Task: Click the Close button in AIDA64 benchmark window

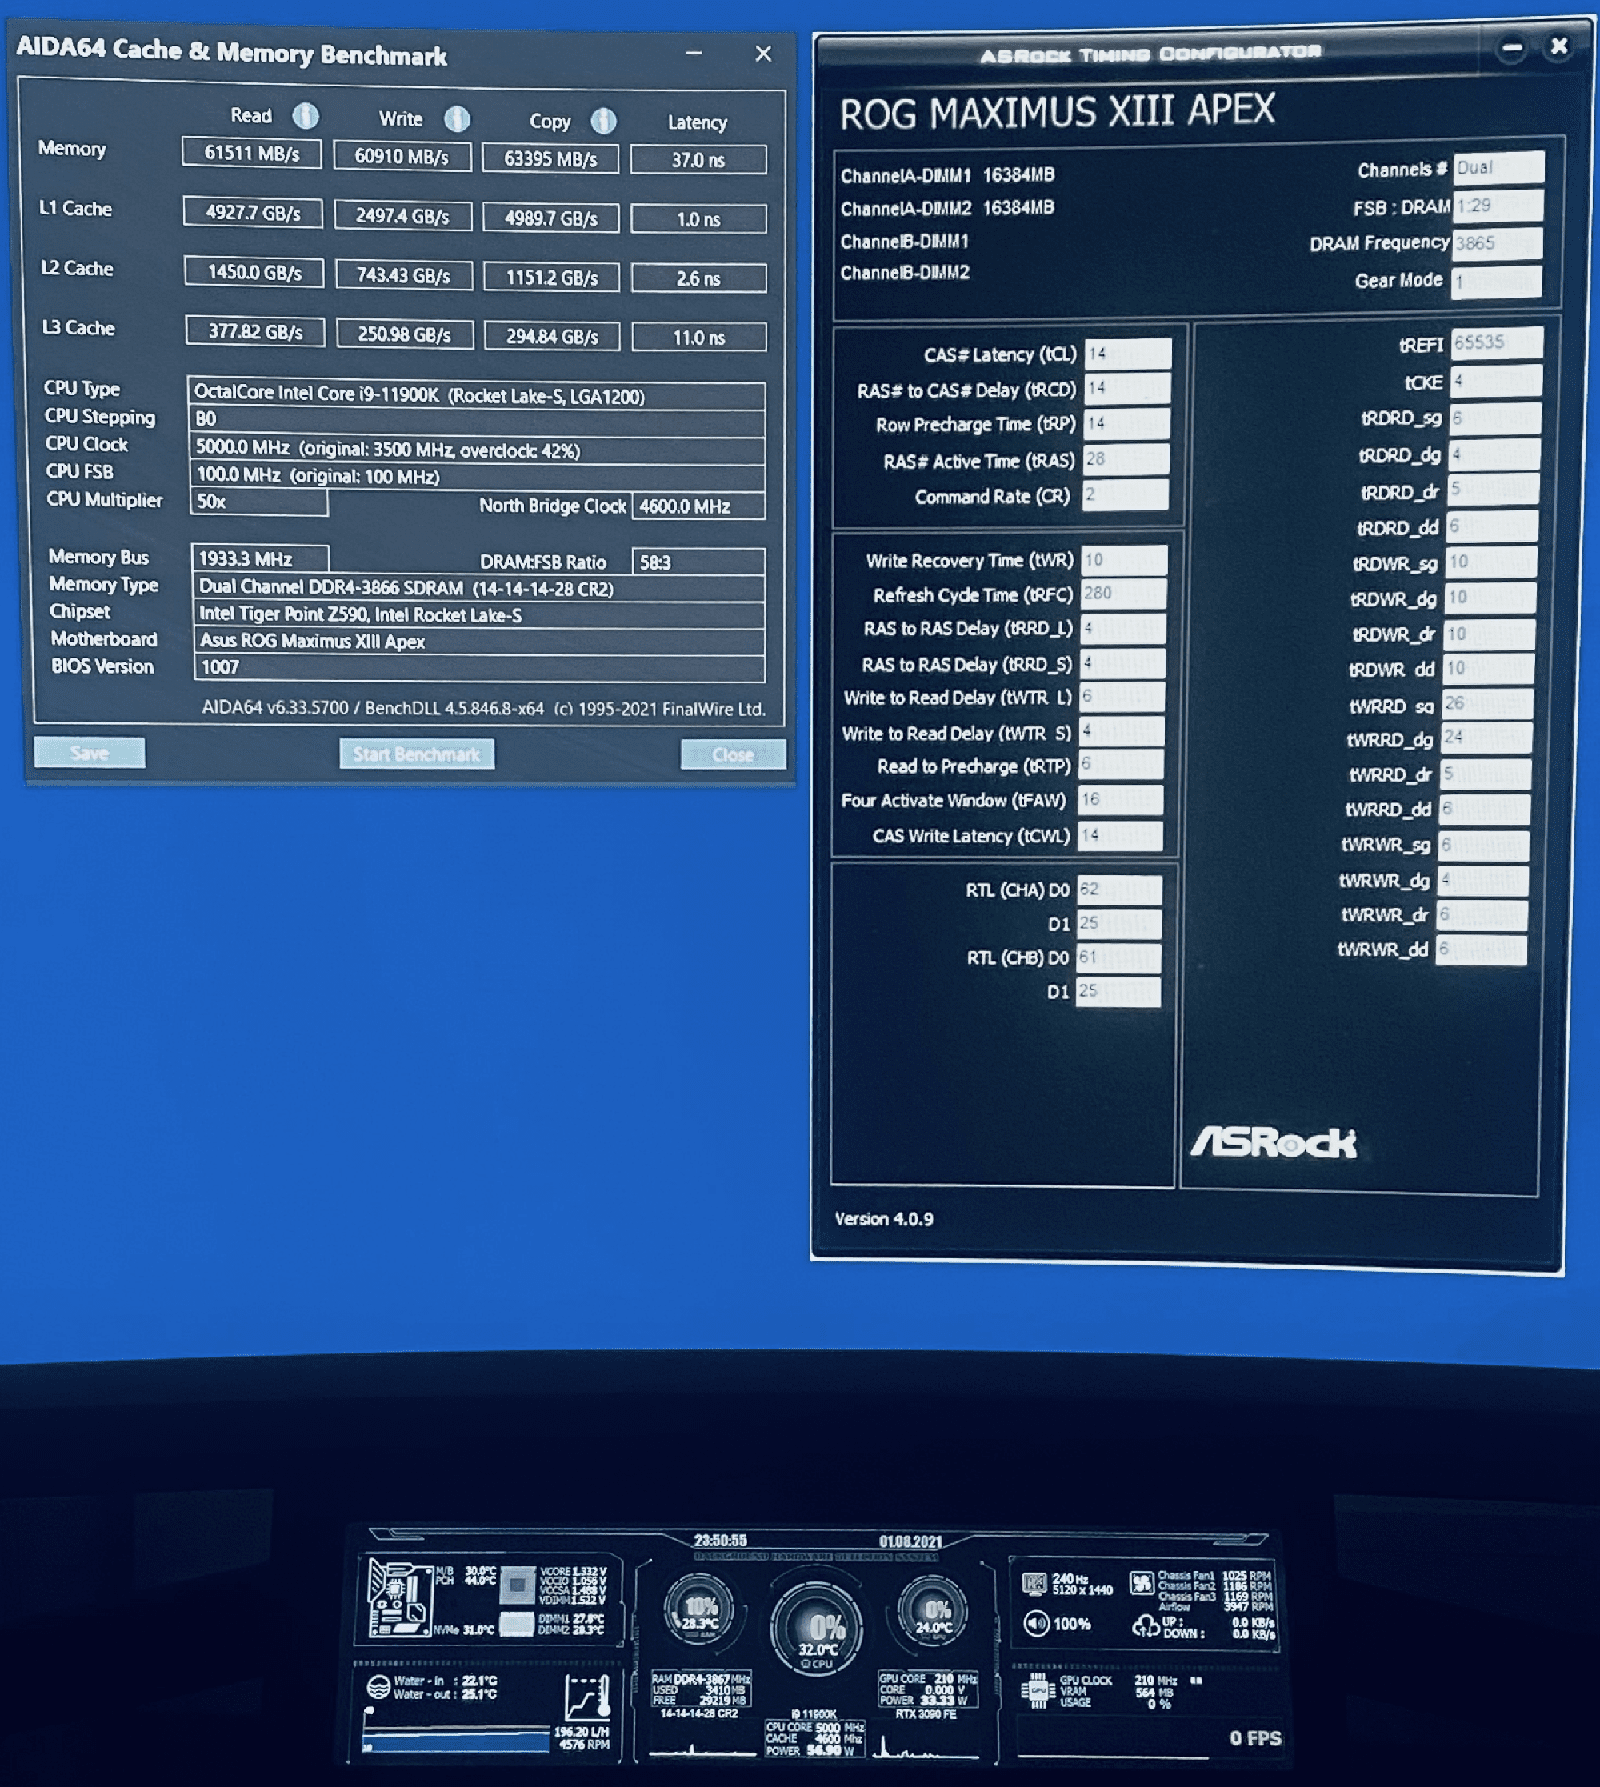Action: tap(733, 755)
